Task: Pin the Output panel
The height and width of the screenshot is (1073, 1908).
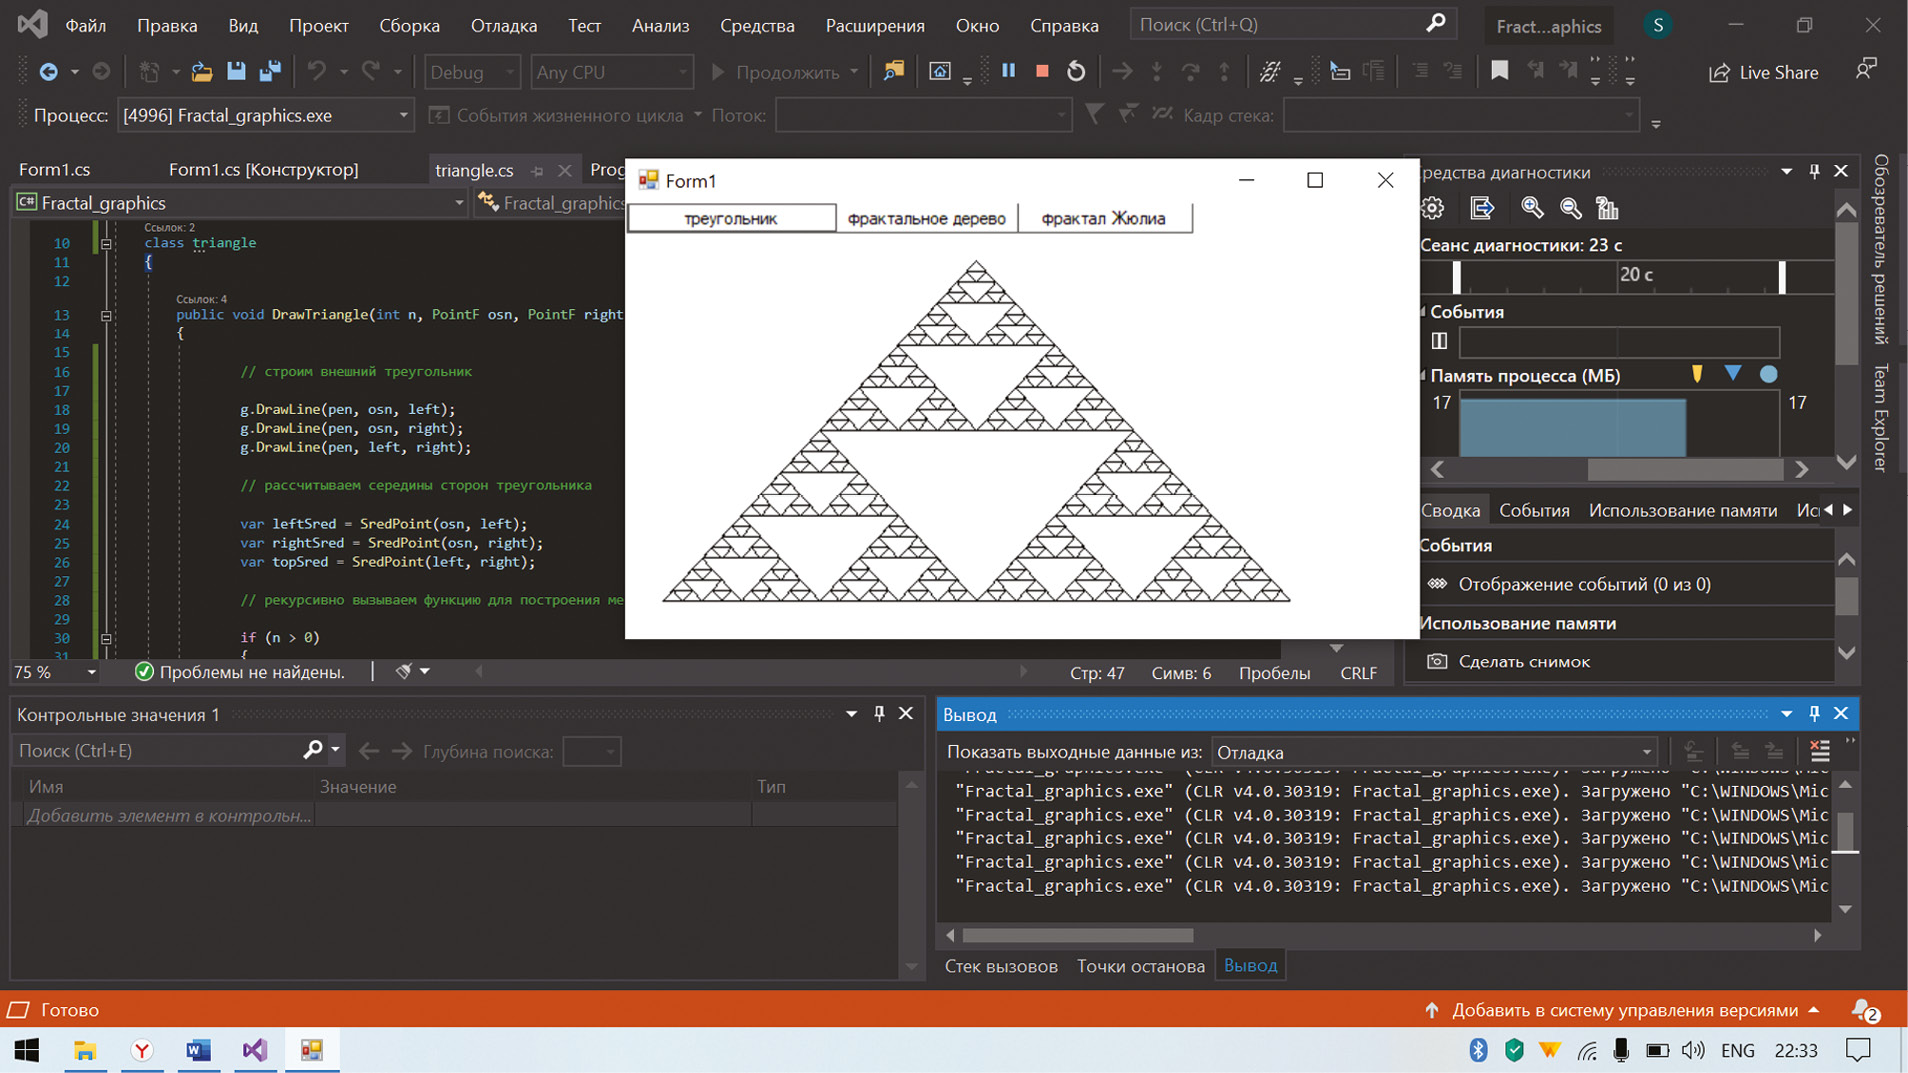Action: pos(1814,714)
